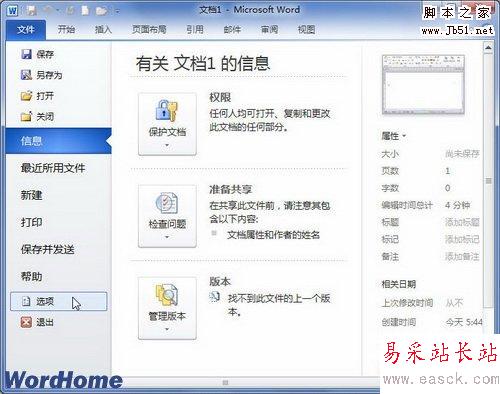Expand the 属性 properties dropdown
Image resolution: width=500 pixels, height=394 pixels.
coord(394,136)
